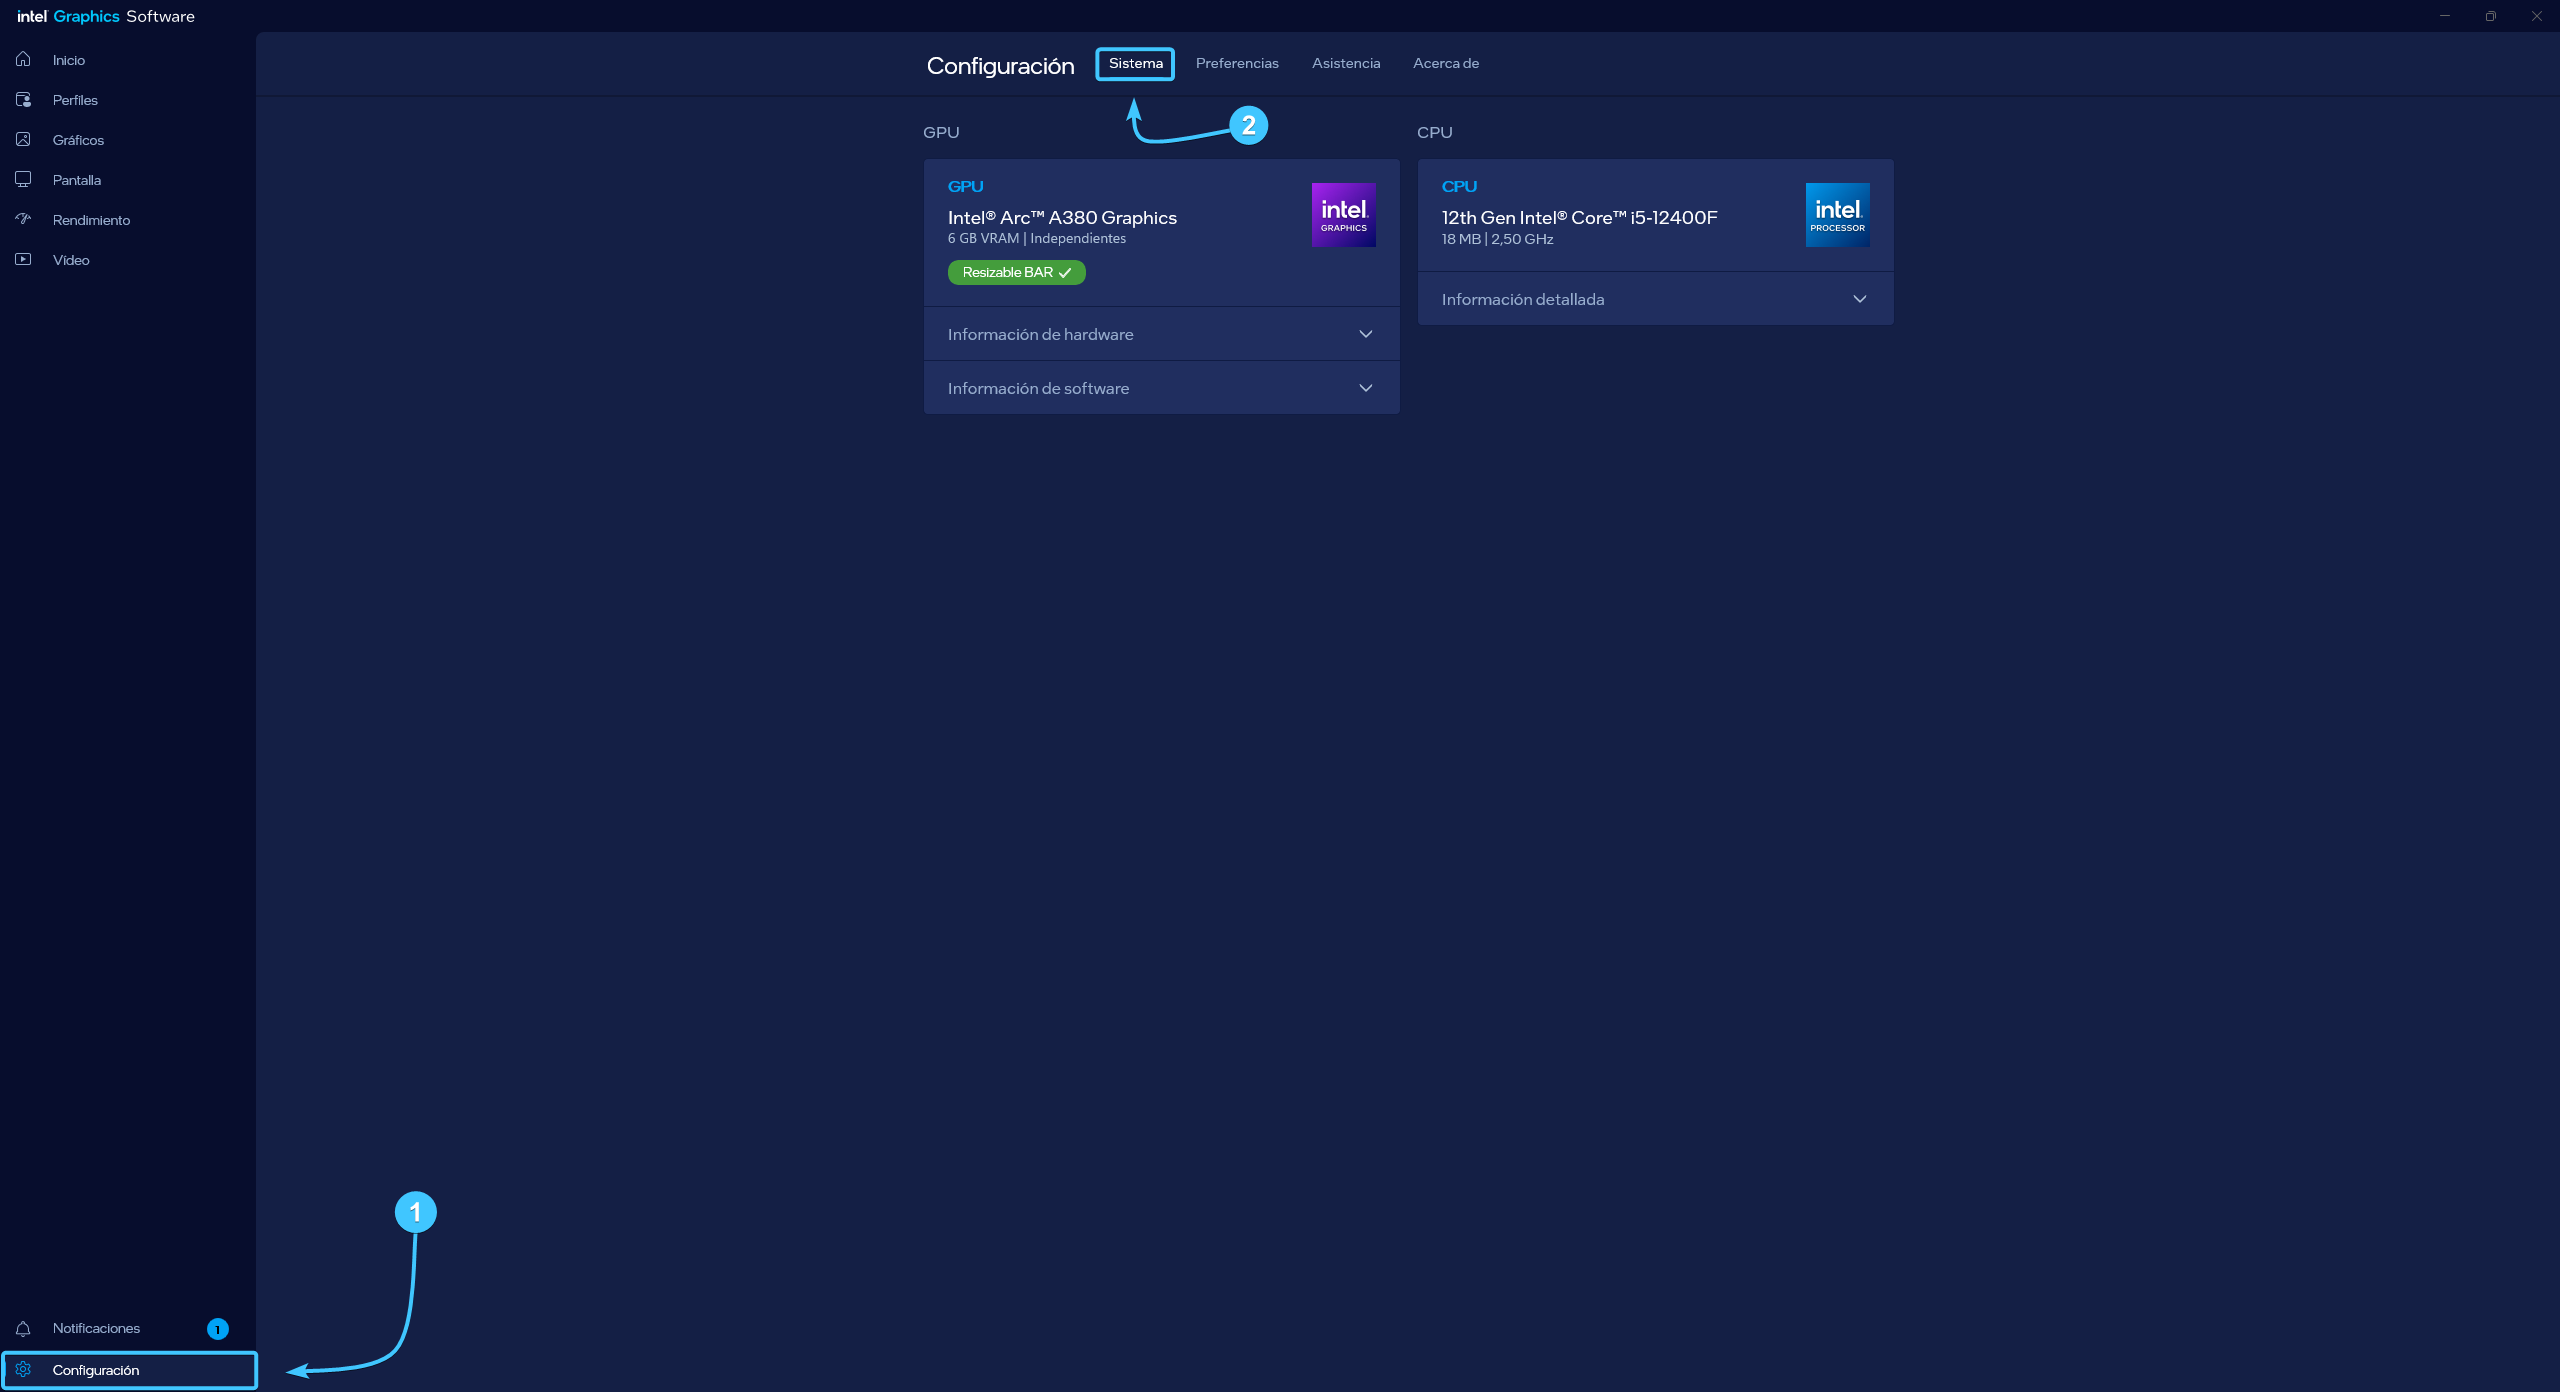Viewport: 2560px width, 1392px height.
Task: Switch to the Sistema tab
Action: [x=1135, y=63]
